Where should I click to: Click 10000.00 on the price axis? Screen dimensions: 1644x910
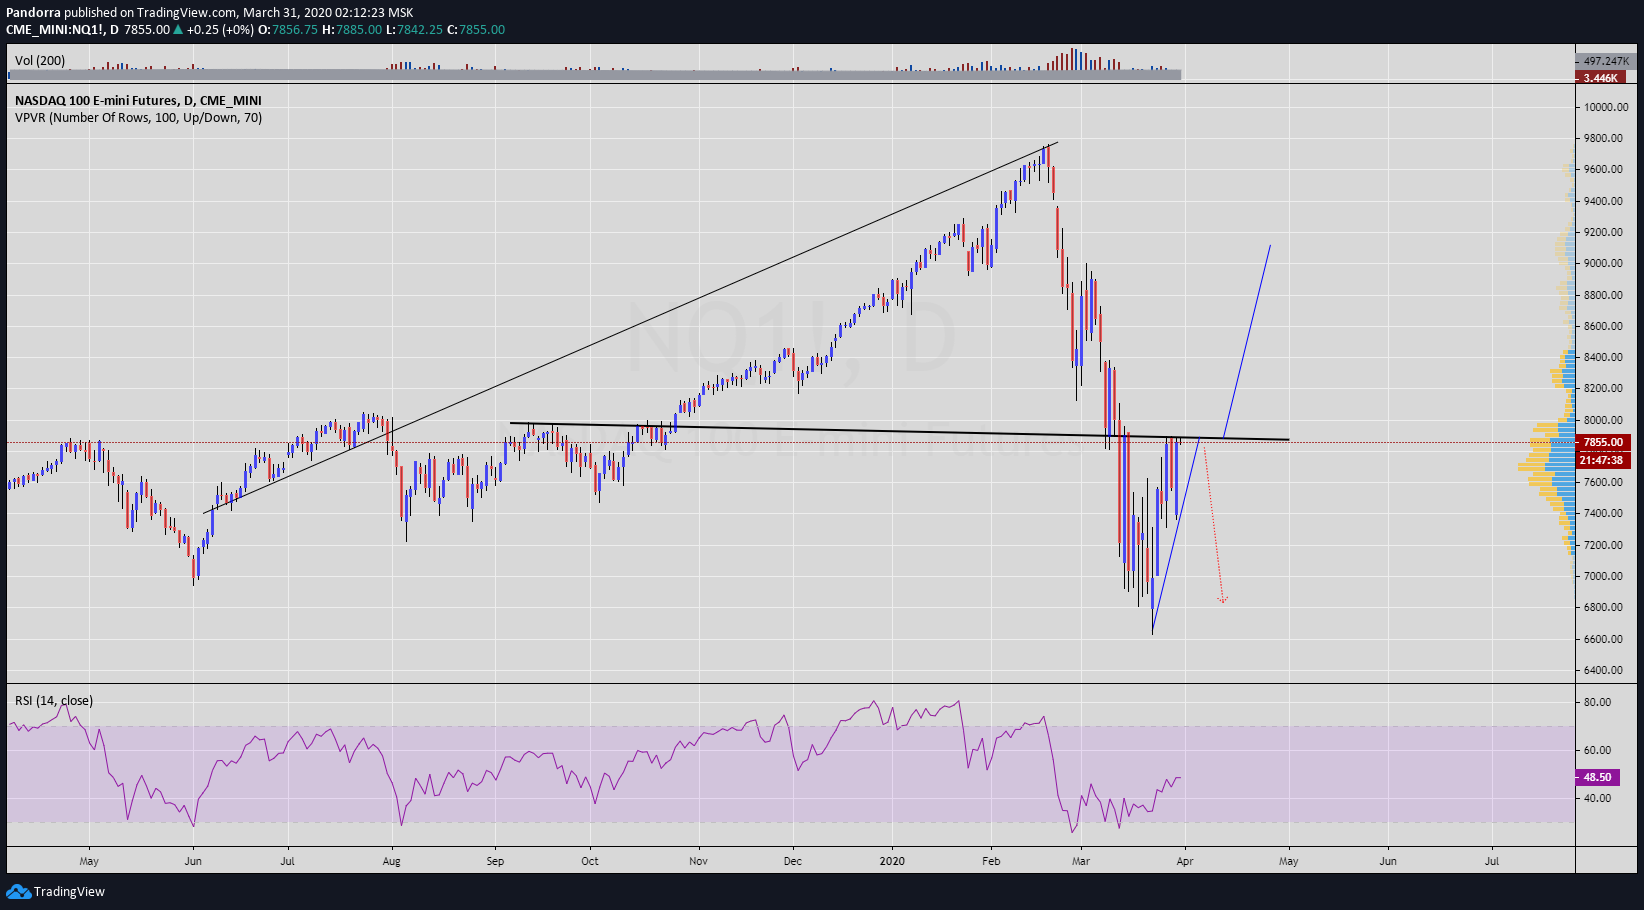(x=1606, y=107)
